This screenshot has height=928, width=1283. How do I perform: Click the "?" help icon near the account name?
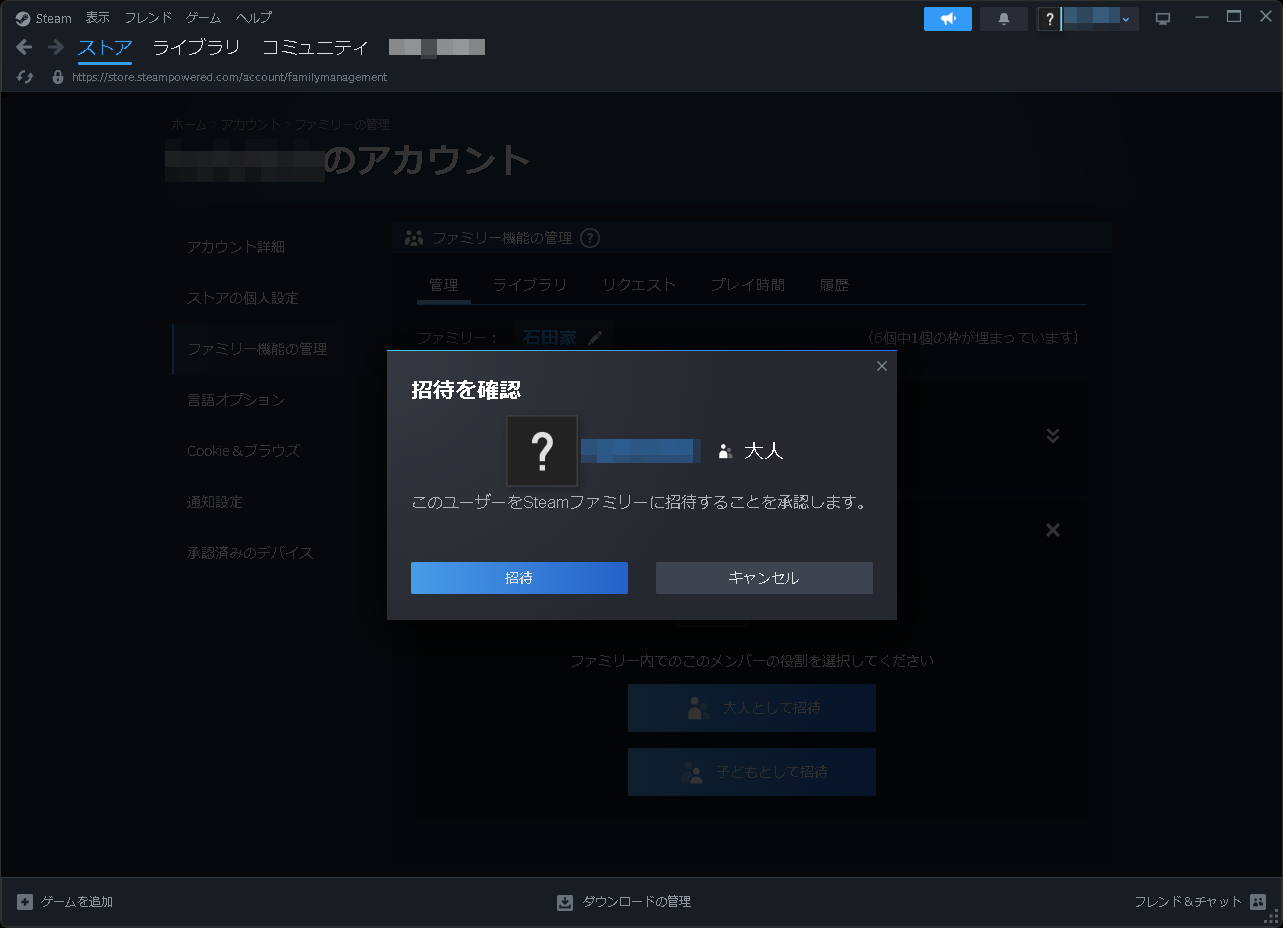pyautogui.click(x=1048, y=18)
